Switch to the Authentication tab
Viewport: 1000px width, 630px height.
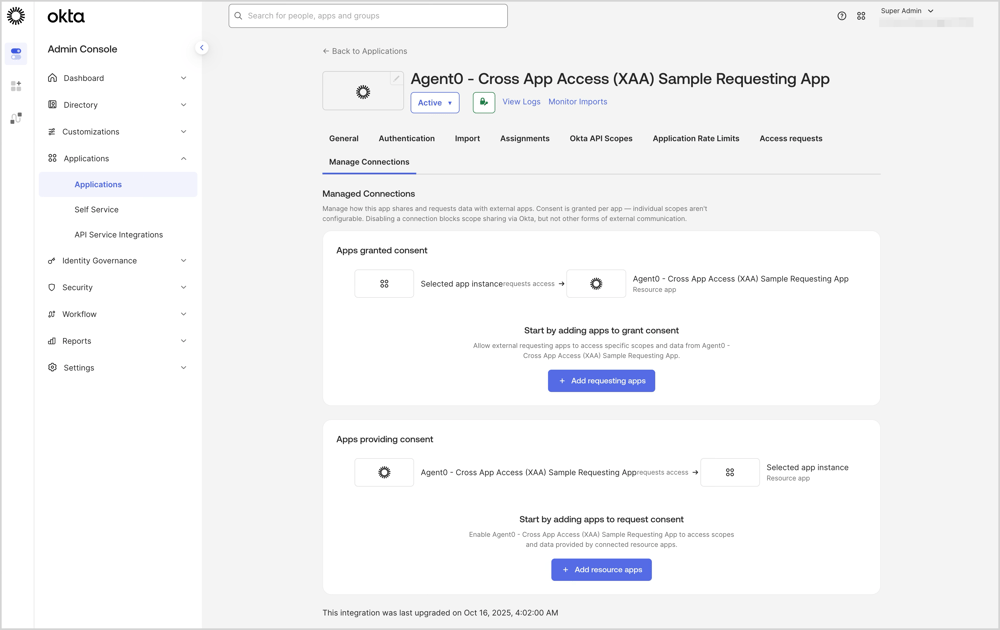click(x=406, y=138)
